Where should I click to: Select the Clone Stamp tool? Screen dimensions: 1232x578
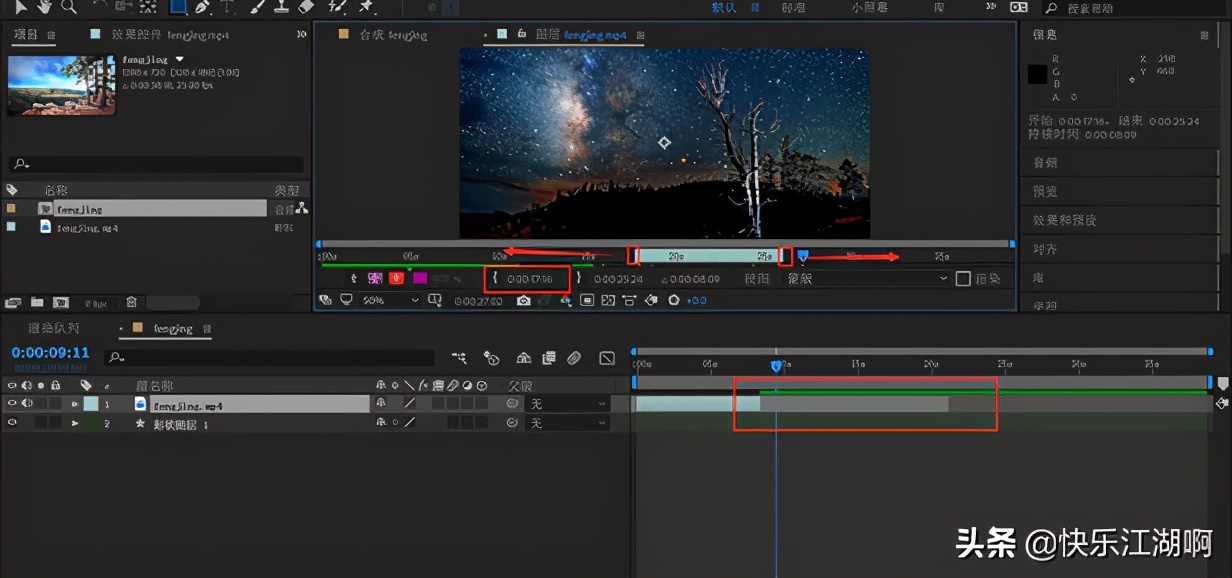[x=281, y=7]
